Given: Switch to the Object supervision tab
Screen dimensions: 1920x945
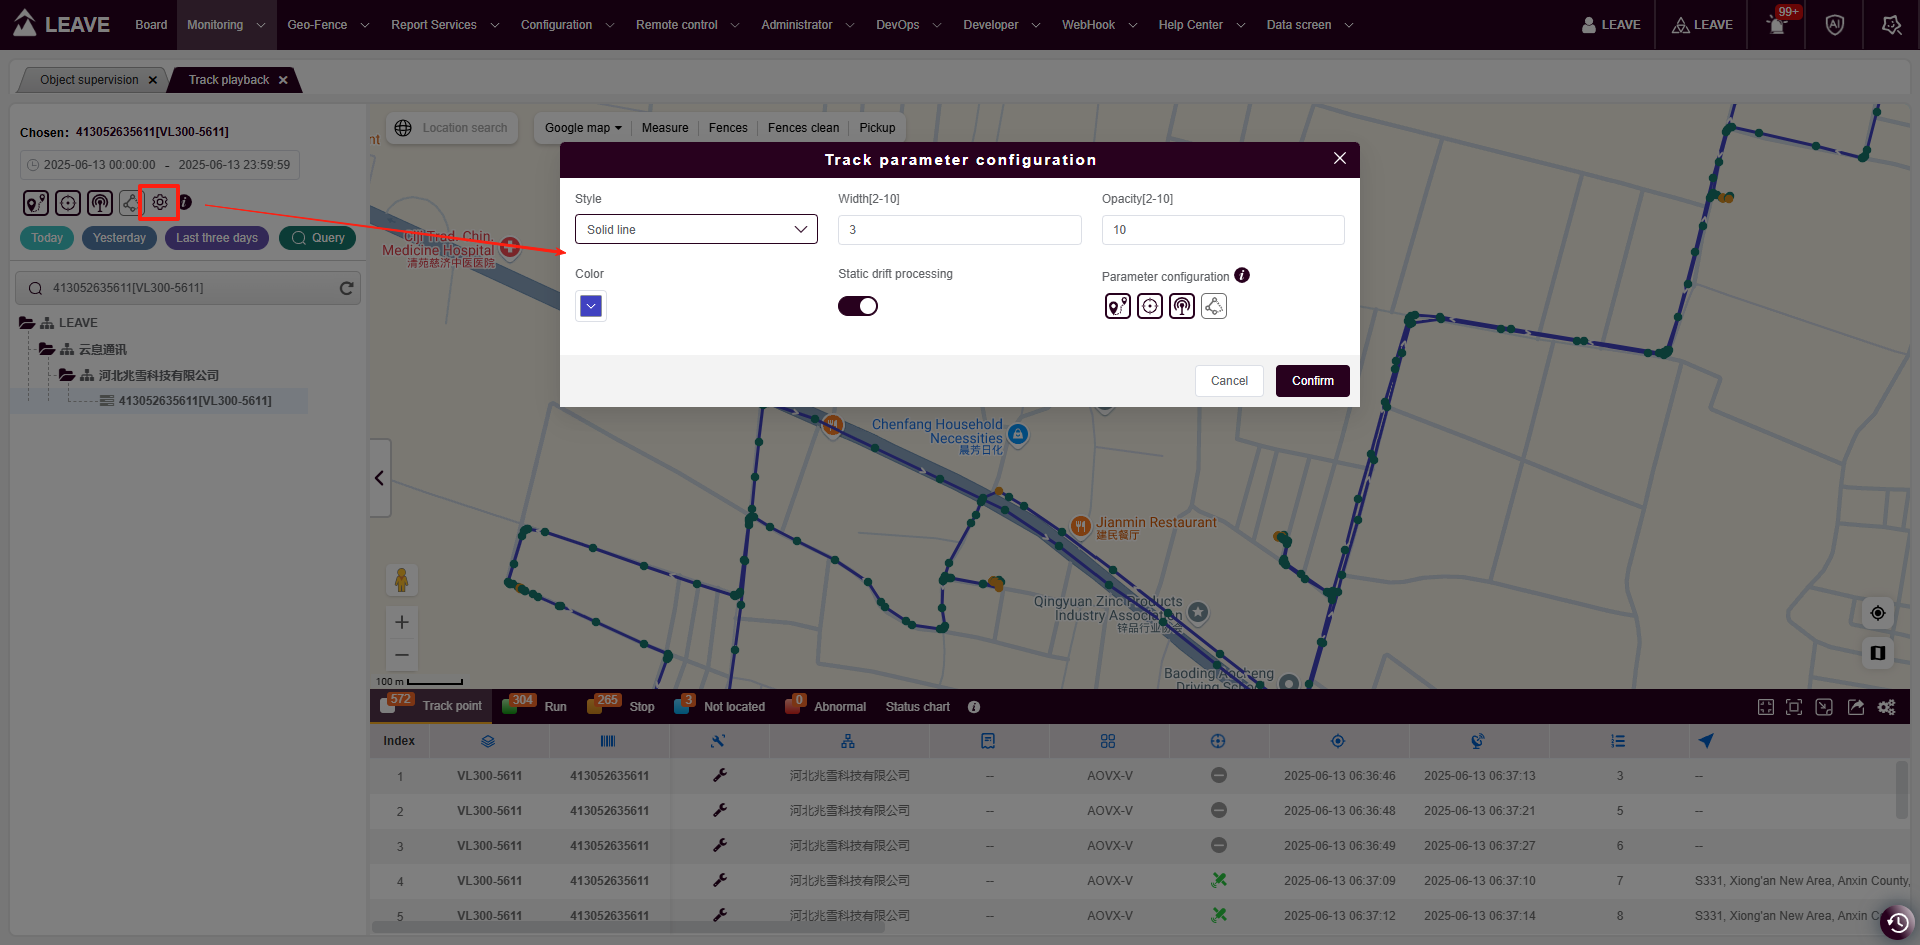Looking at the screenshot, I should click(x=89, y=80).
